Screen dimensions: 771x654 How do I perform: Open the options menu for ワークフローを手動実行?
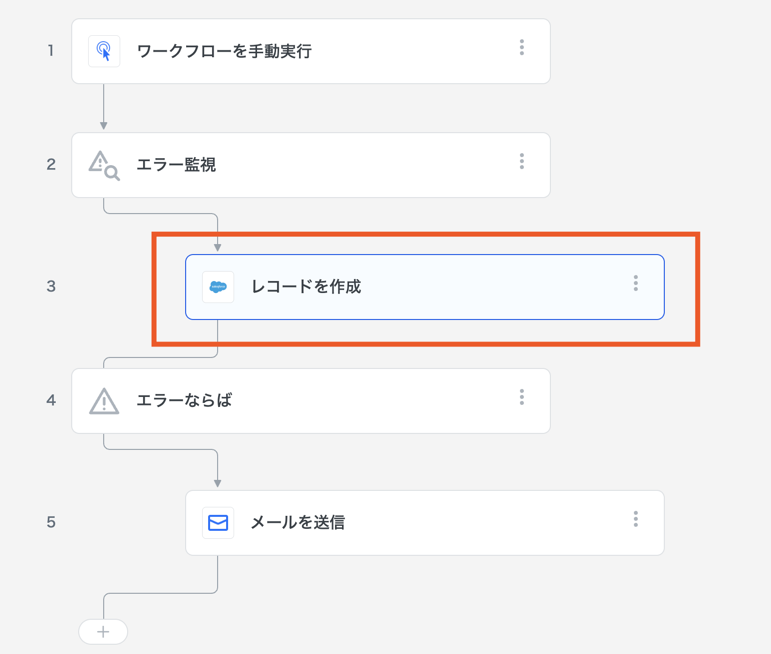tap(522, 48)
